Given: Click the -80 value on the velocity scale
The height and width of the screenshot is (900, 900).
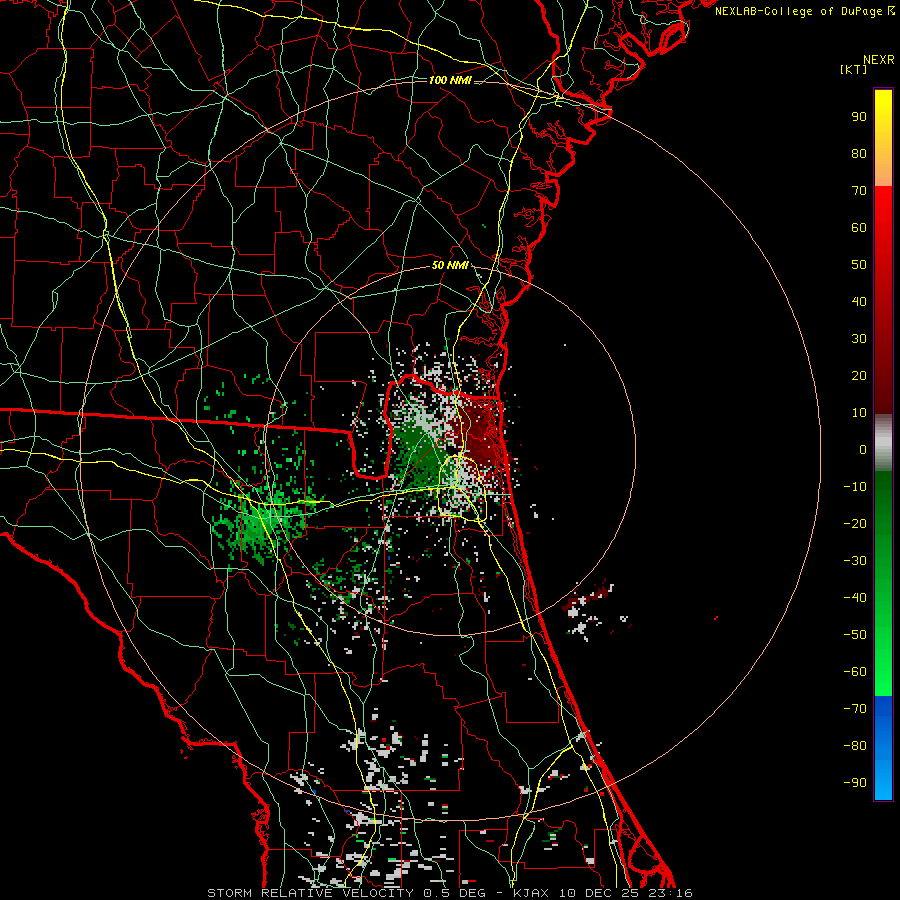Looking at the screenshot, I should 855,746.
